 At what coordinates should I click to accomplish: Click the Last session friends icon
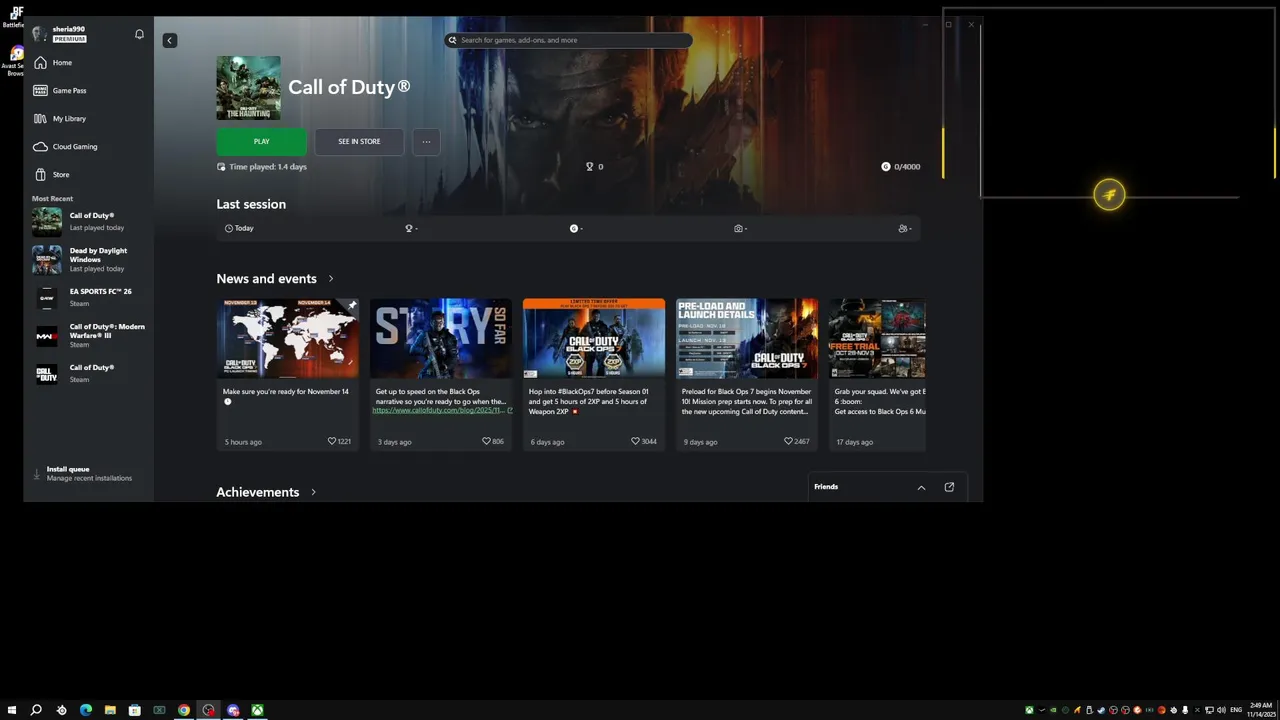coord(903,228)
